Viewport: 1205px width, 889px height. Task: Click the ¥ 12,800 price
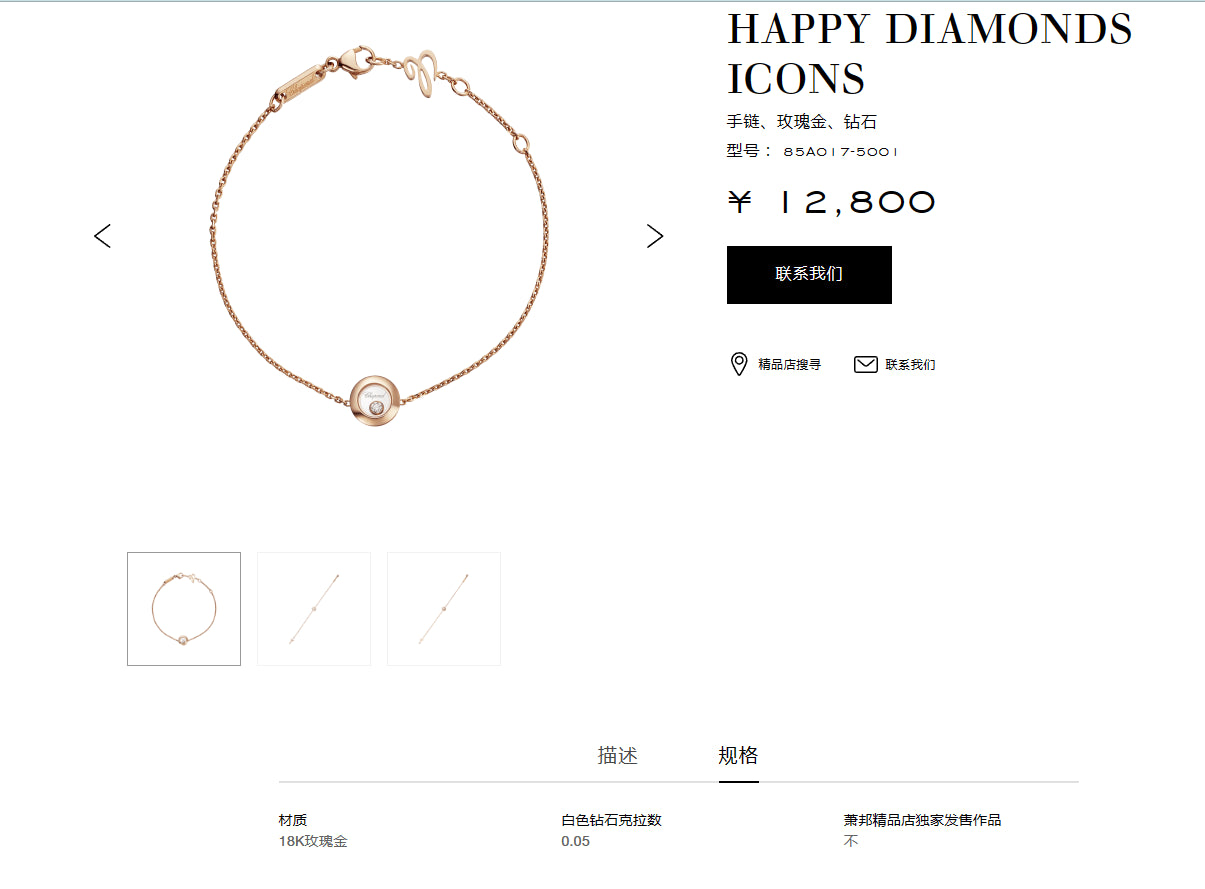pyautogui.click(x=832, y=203)
